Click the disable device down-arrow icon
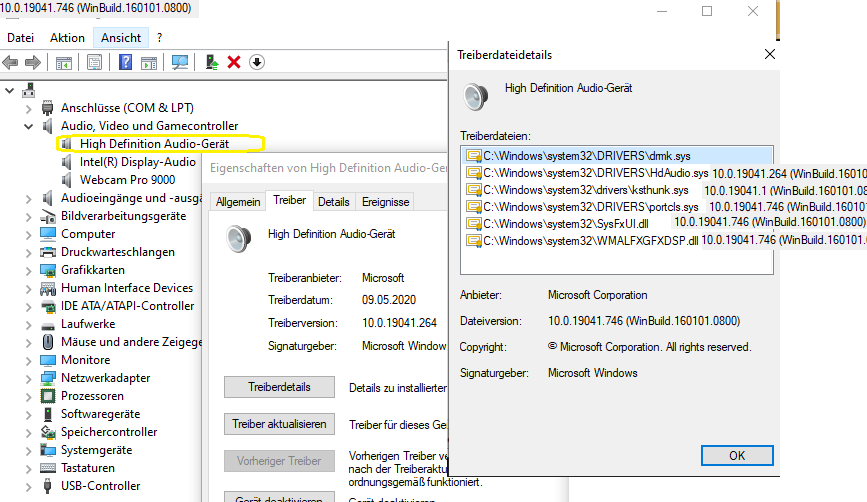 [257, 62]
